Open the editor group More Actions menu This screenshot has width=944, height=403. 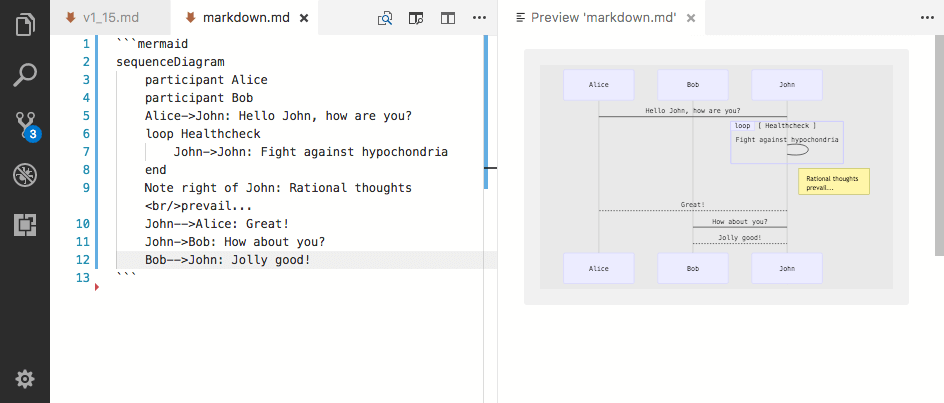coord(479,18)
